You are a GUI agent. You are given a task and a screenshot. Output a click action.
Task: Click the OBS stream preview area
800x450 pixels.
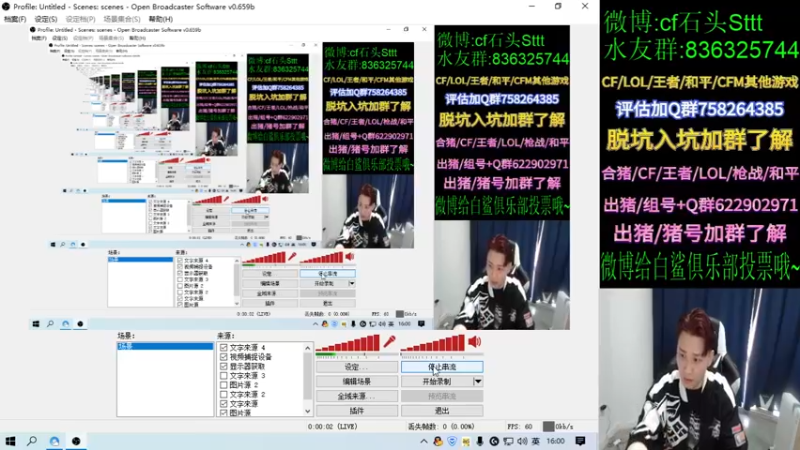(x=299, y=177)
